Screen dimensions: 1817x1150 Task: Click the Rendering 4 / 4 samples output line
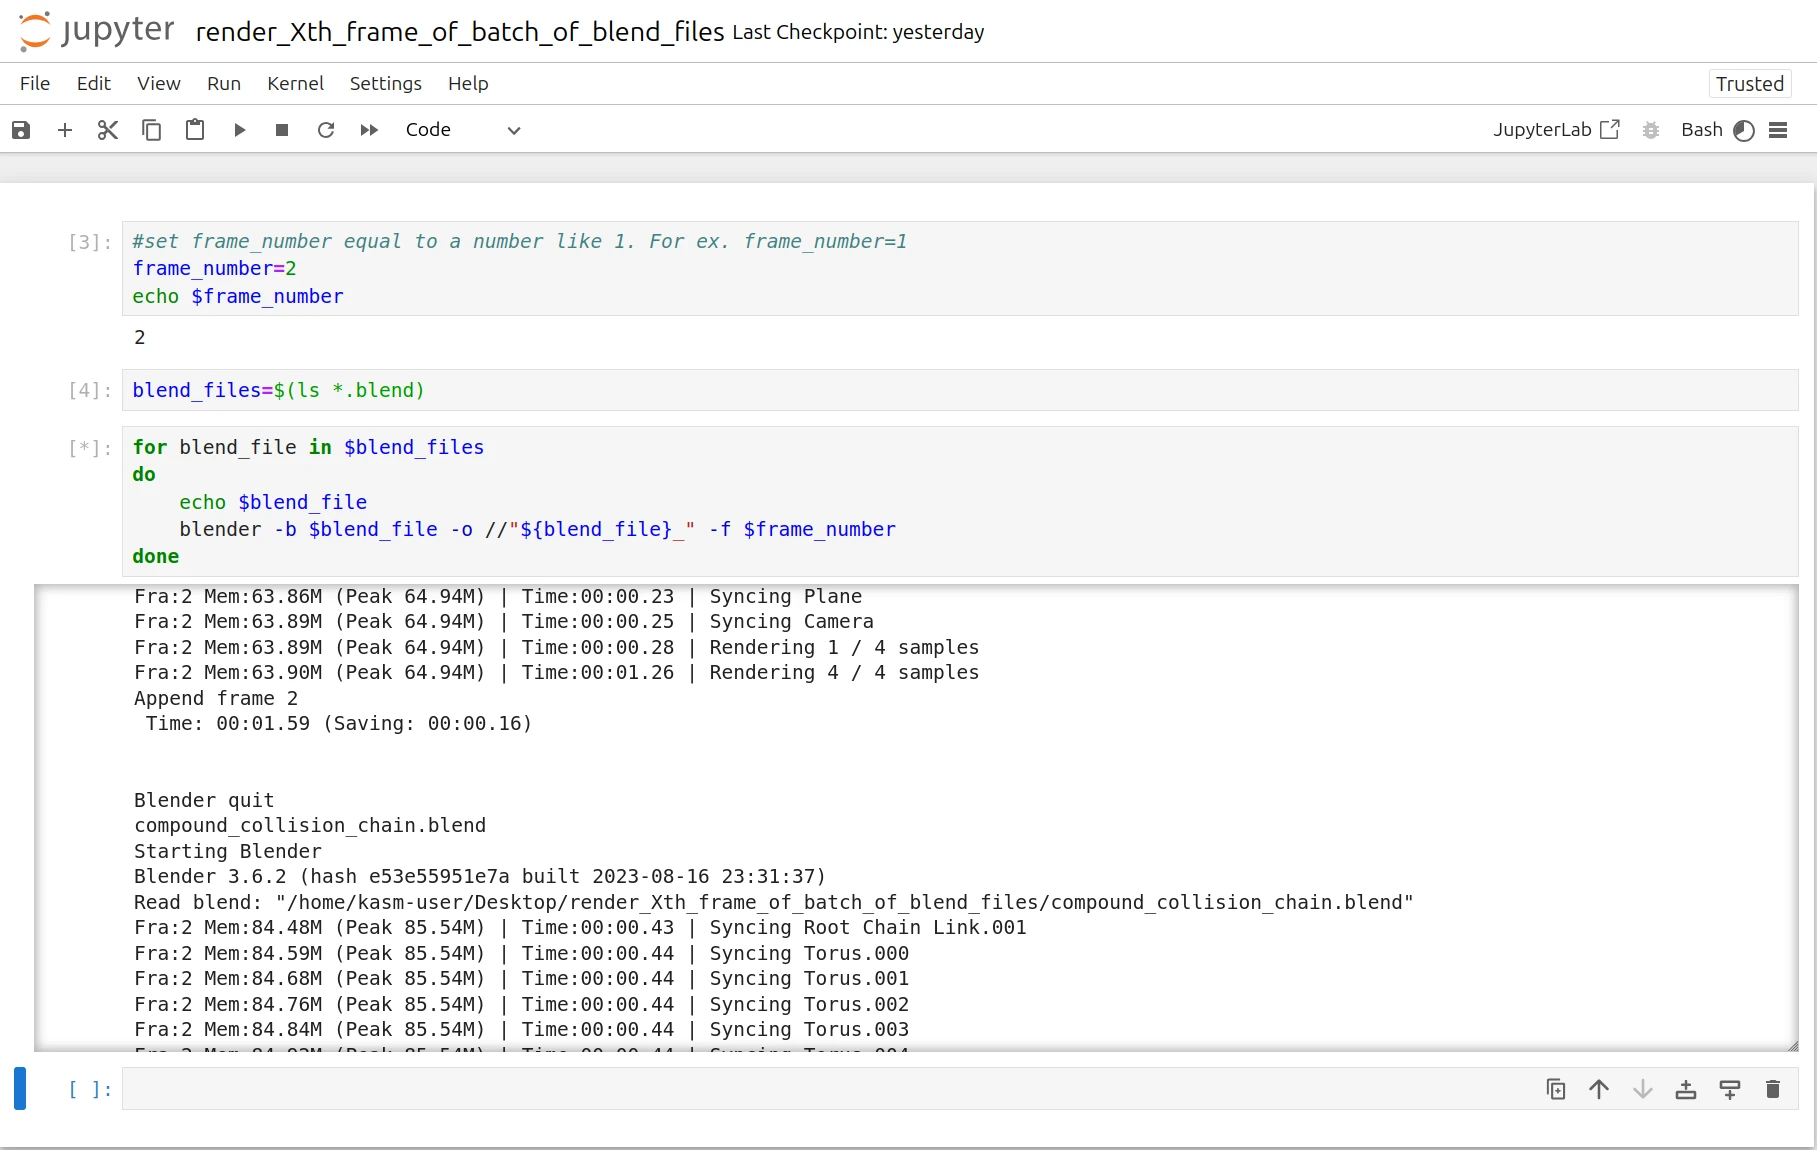557,672
